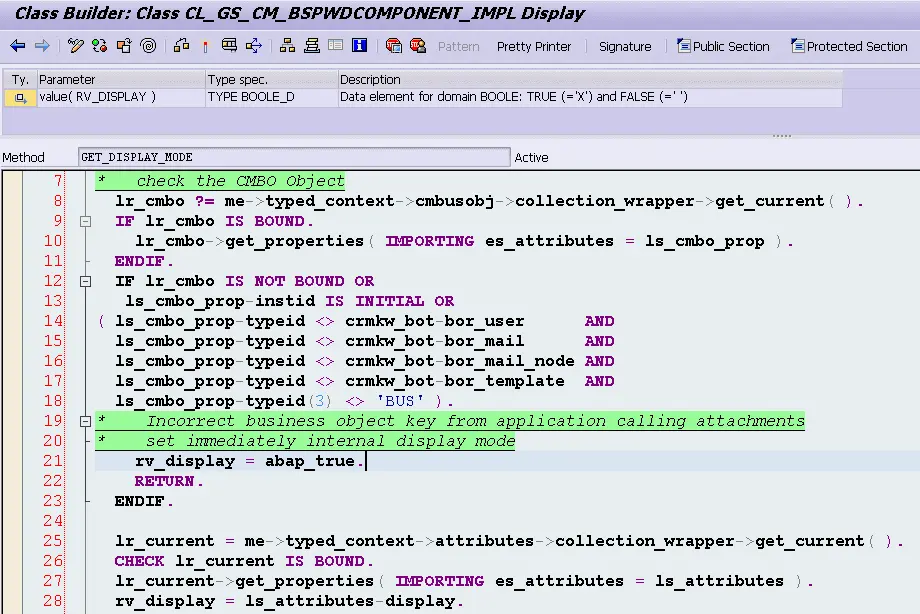Select the value( RV_DISPLAY ) parameter cell
920x614 pixels.
click(x=120, y=97)
